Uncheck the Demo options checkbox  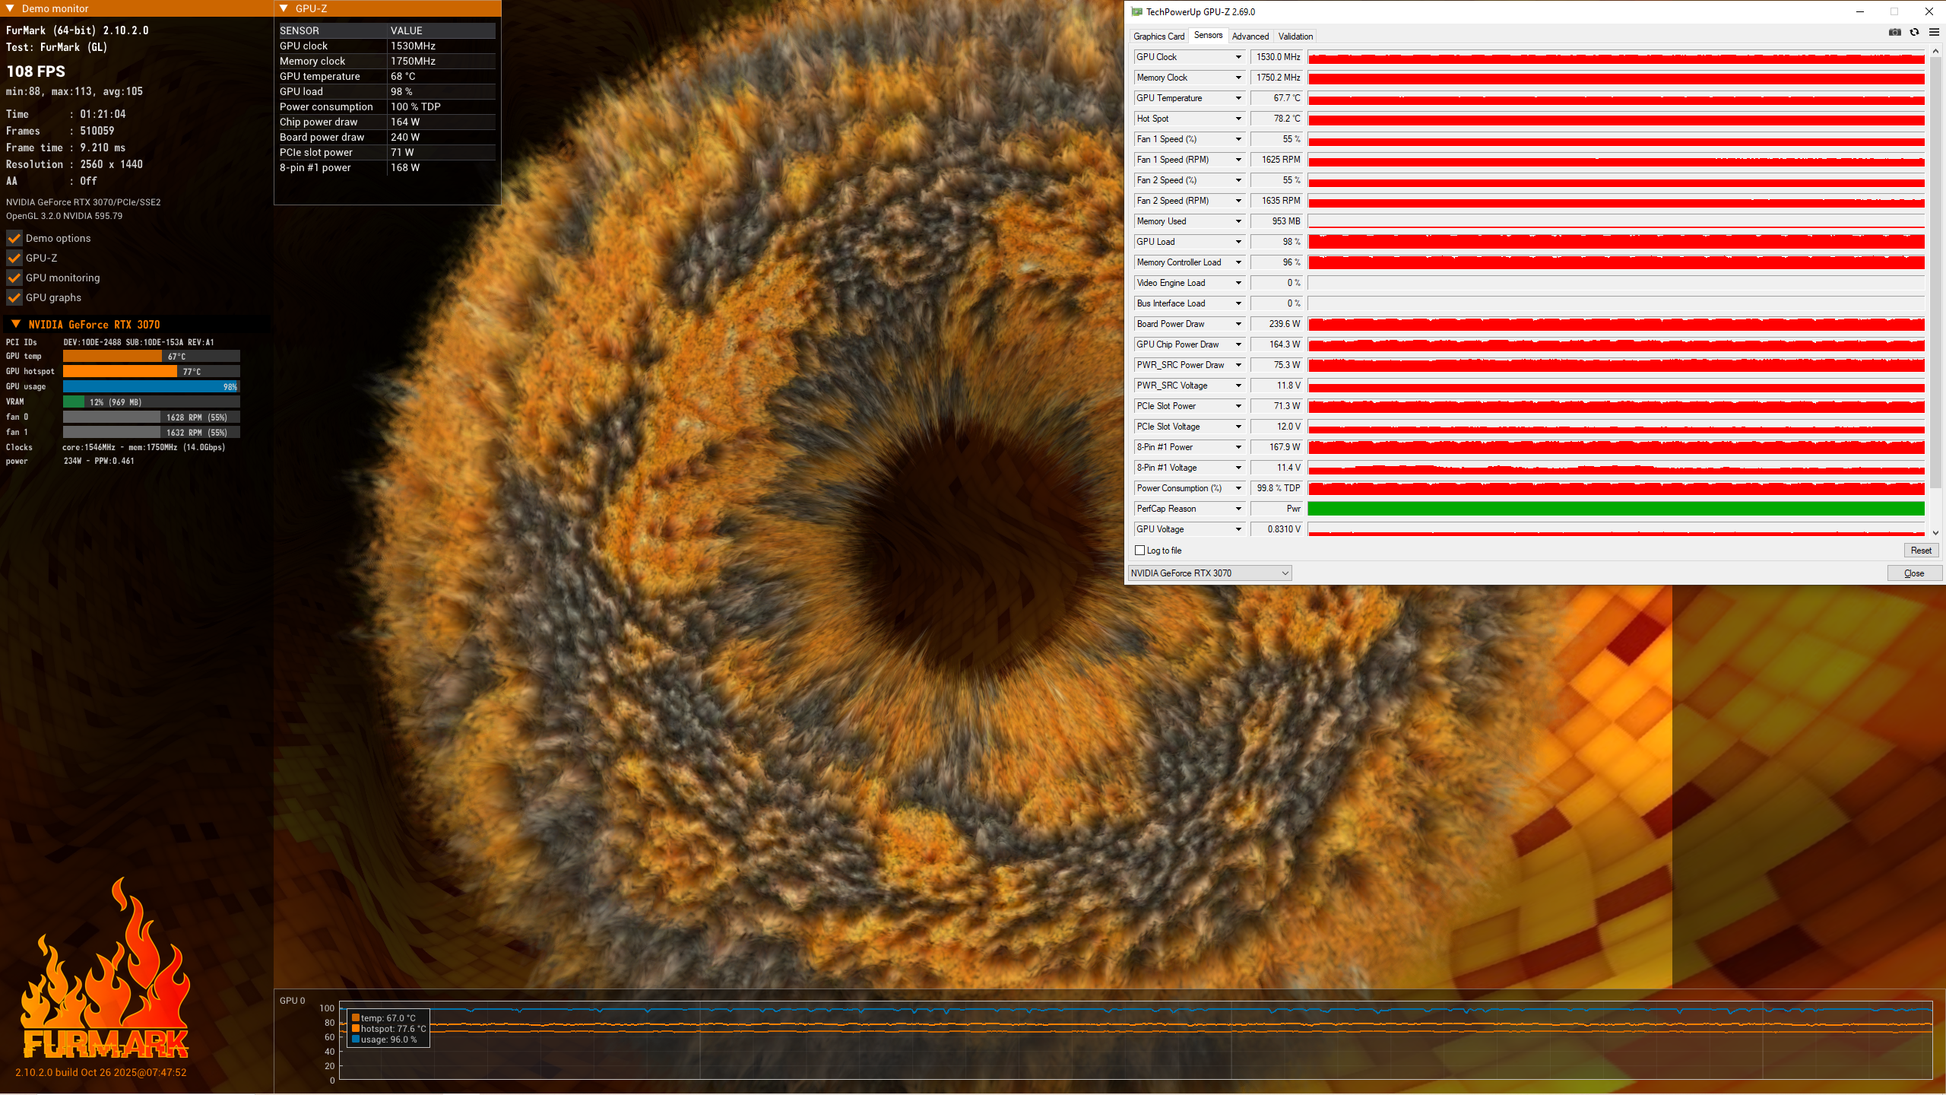tap(14, 238)
